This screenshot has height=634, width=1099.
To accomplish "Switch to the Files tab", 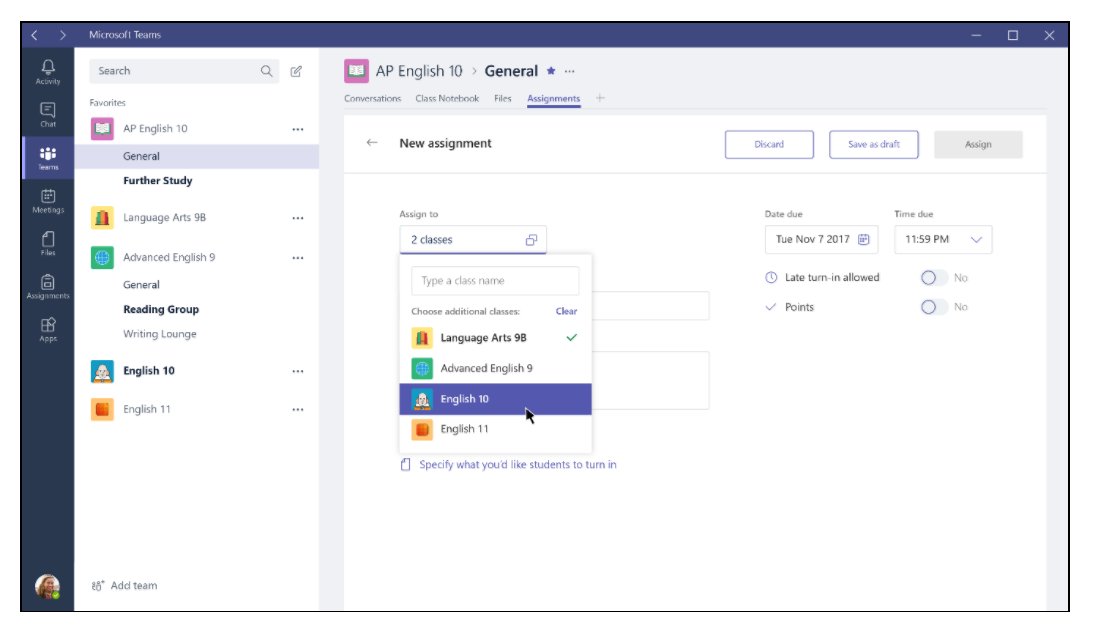I will (503, 98).
